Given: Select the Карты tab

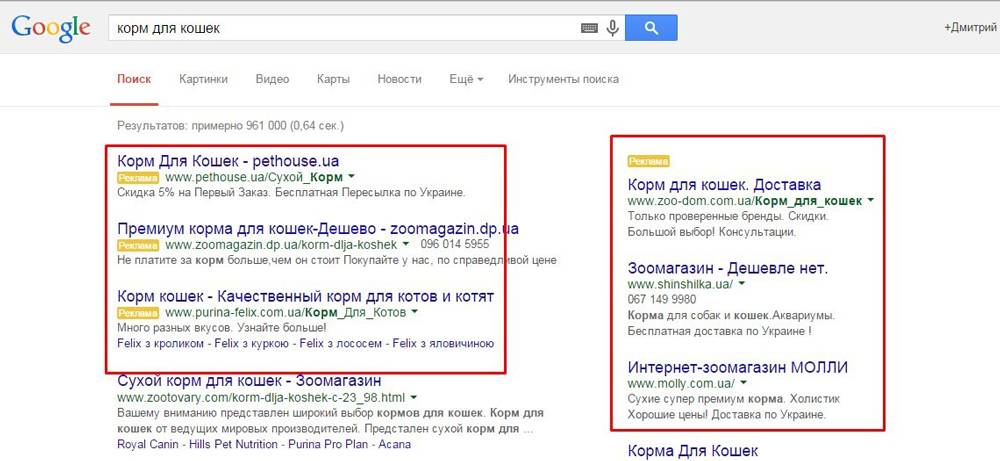Looking at the screenshot, I should [333, 79].
